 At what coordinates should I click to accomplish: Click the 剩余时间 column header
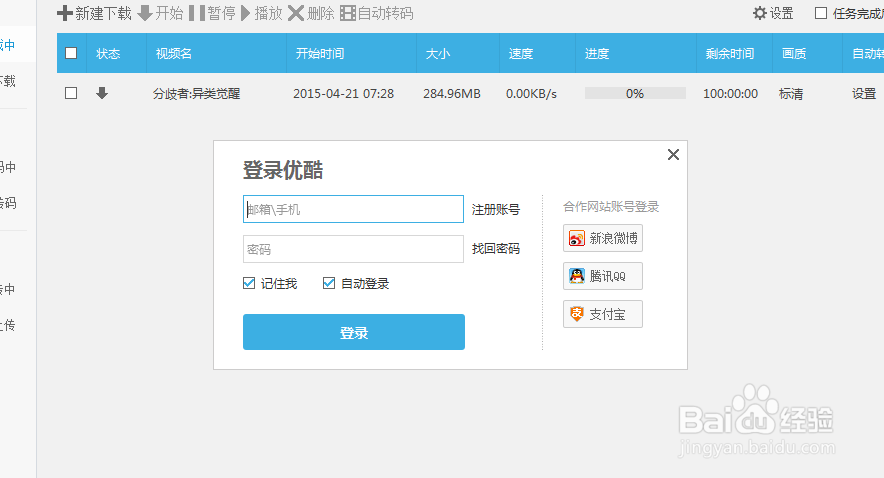point(730,54)
